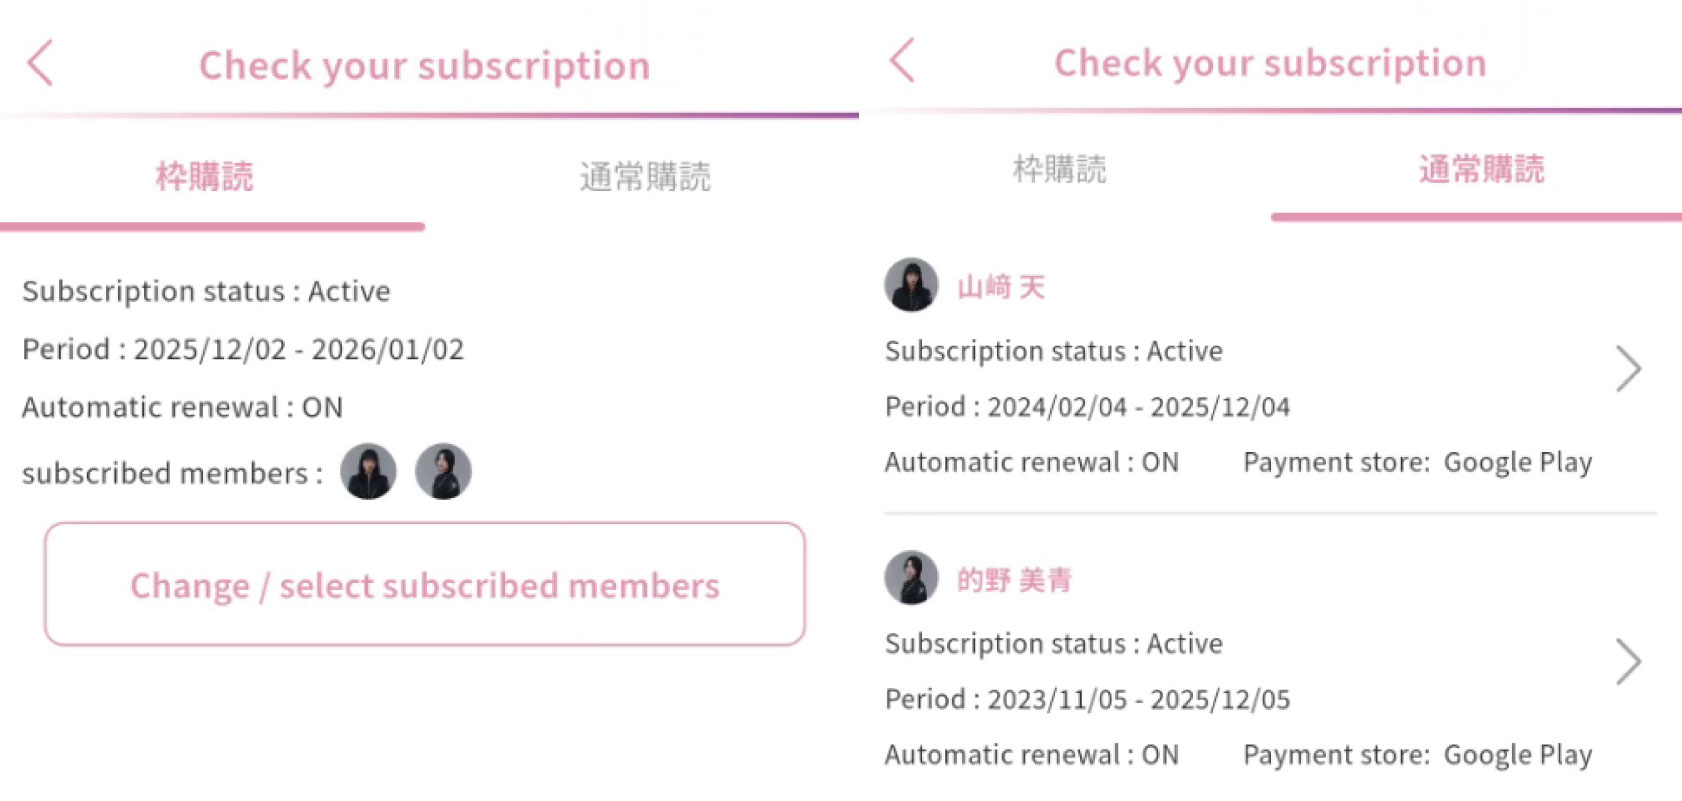The height and width of the screenshot is (801, 1682).
Task: Click the second subscribed member avatar
Action: click(x=443, y=471)
